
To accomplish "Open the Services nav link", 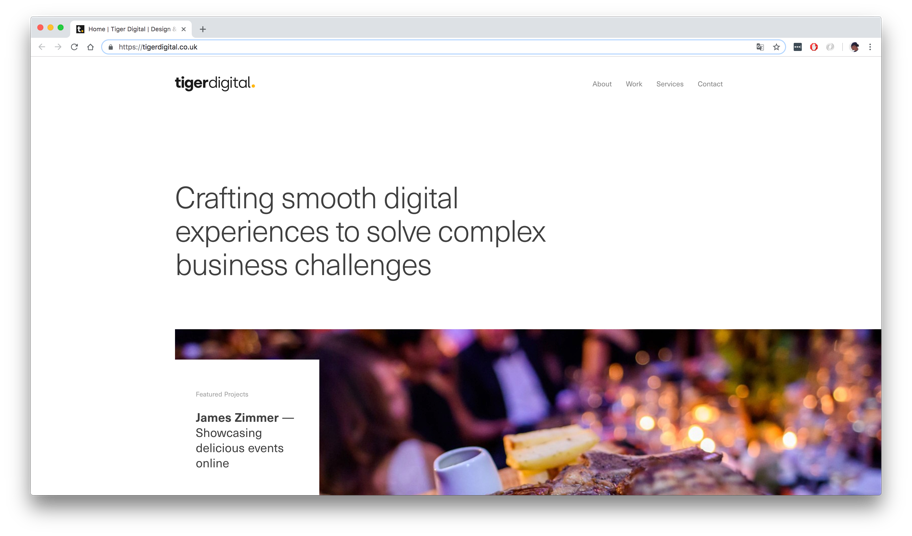I will (x=669, y=84).
